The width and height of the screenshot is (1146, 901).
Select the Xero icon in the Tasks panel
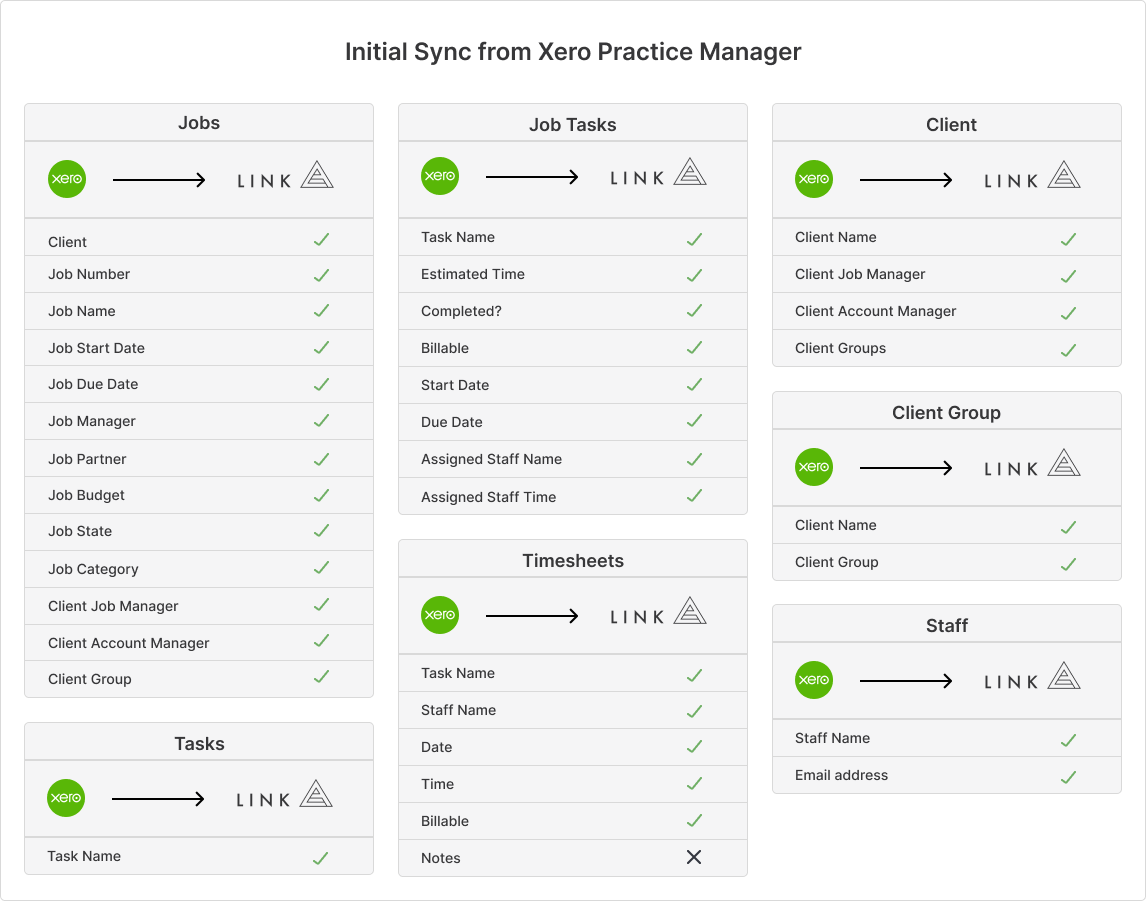(x=66, y=798)
